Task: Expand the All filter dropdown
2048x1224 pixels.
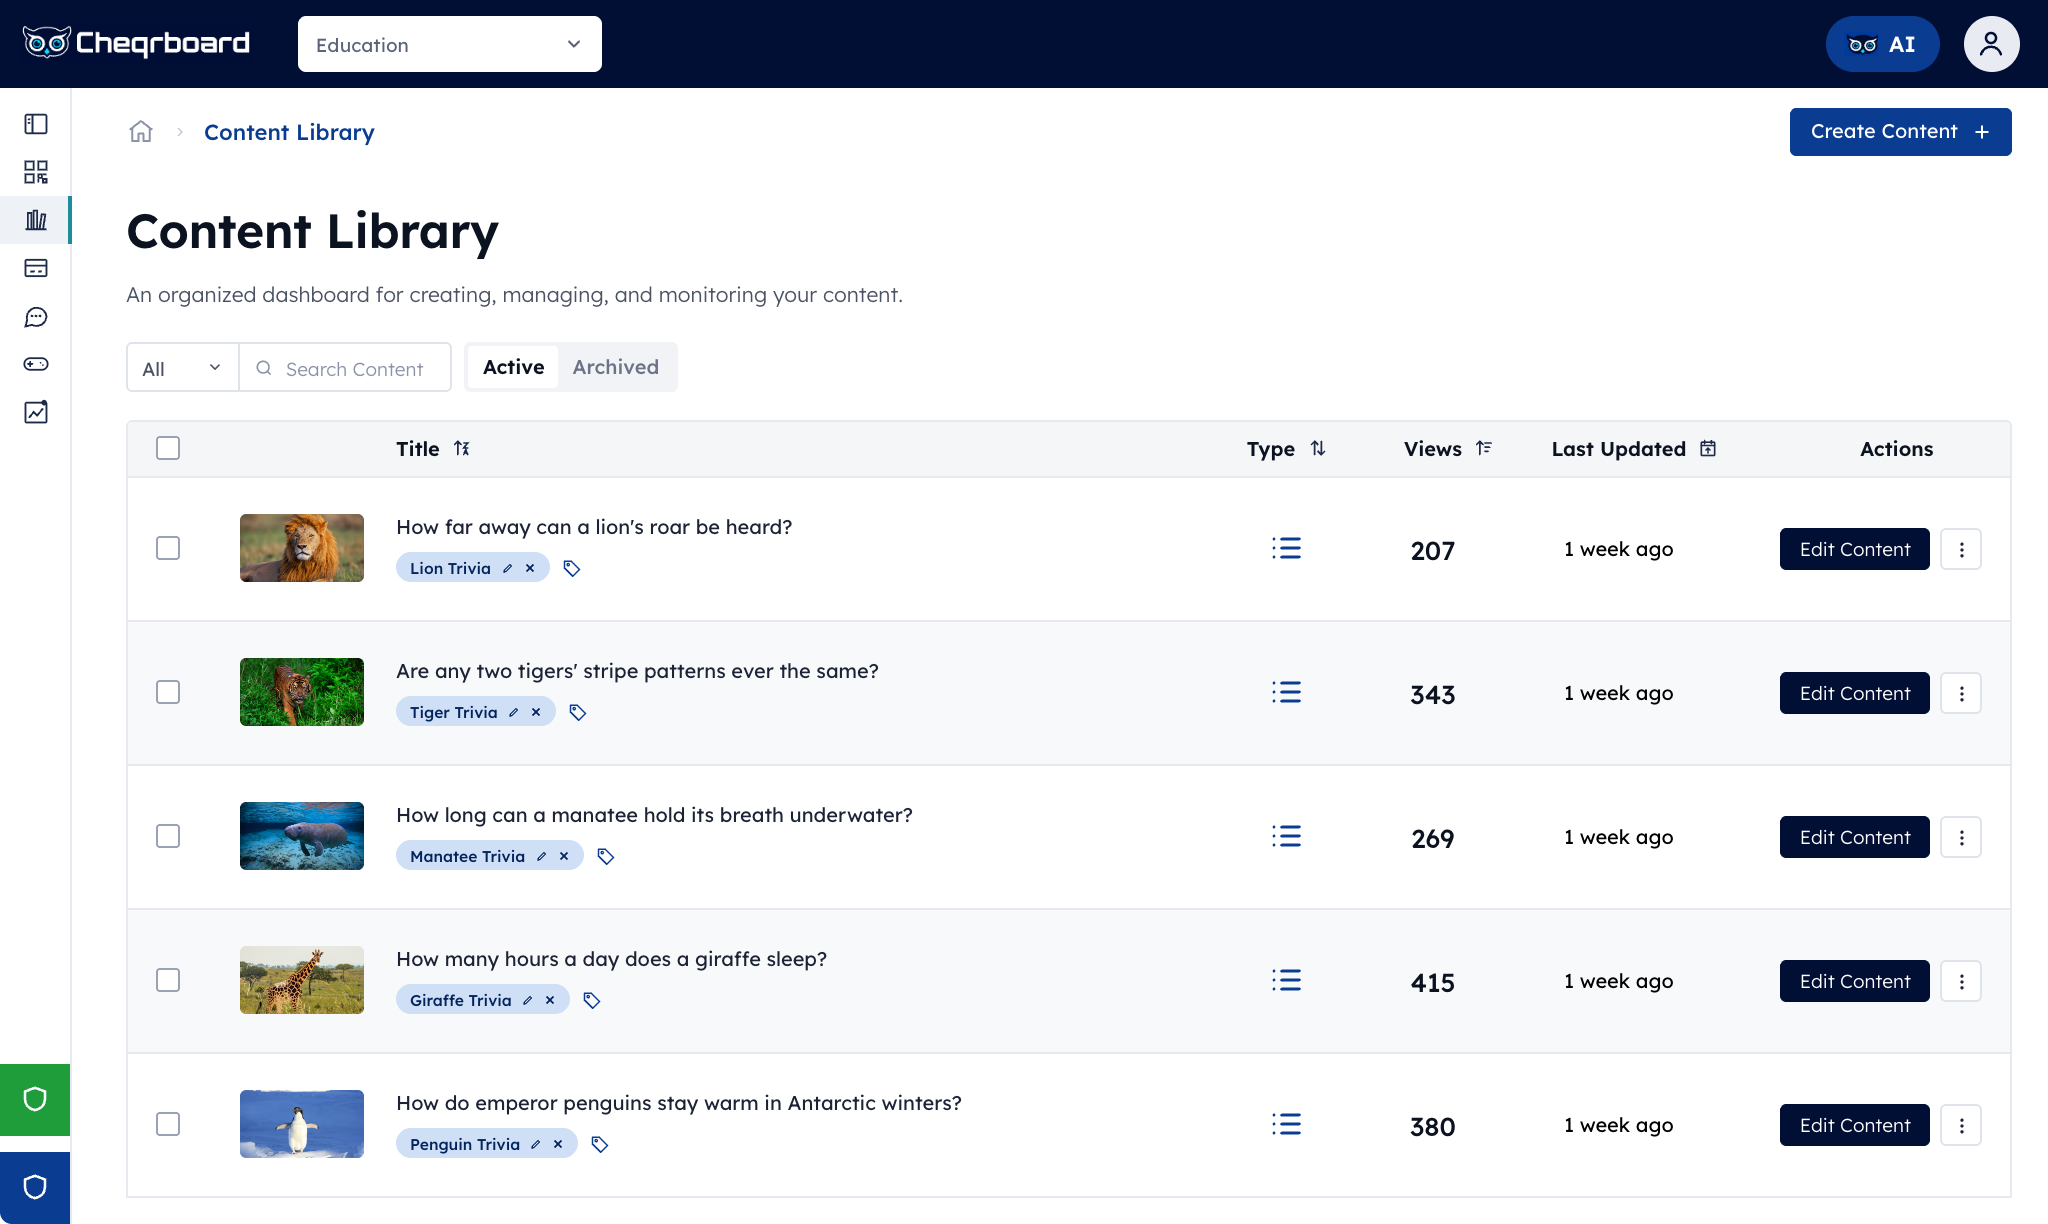Action: click(x=183, y=368)
